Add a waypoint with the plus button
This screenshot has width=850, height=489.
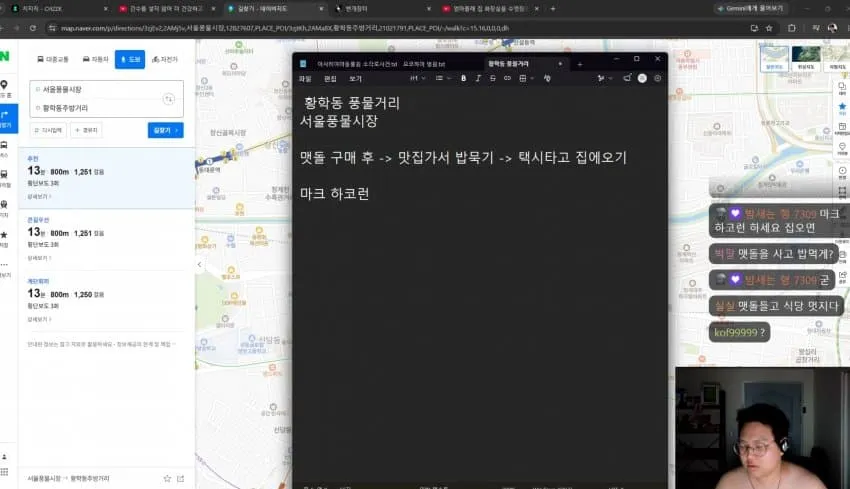point(86,130)
